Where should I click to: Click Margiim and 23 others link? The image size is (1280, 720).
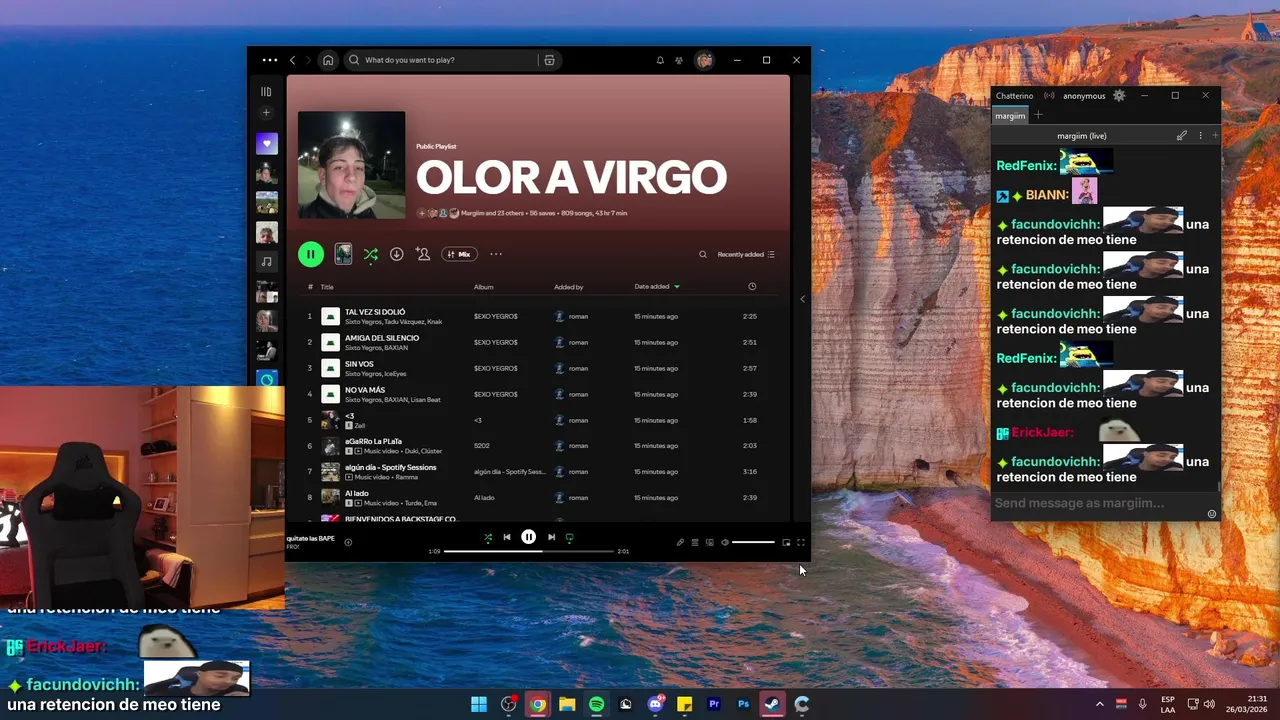[493, 213]
